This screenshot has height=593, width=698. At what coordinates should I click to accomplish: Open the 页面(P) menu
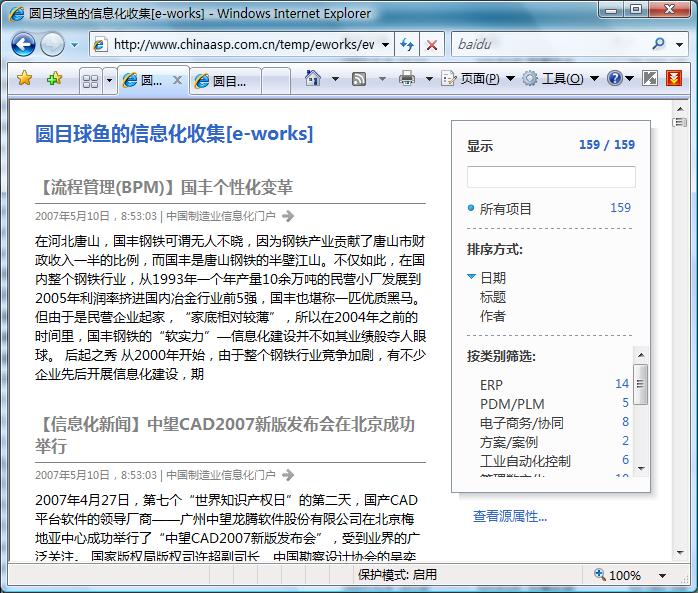point(478,79)
